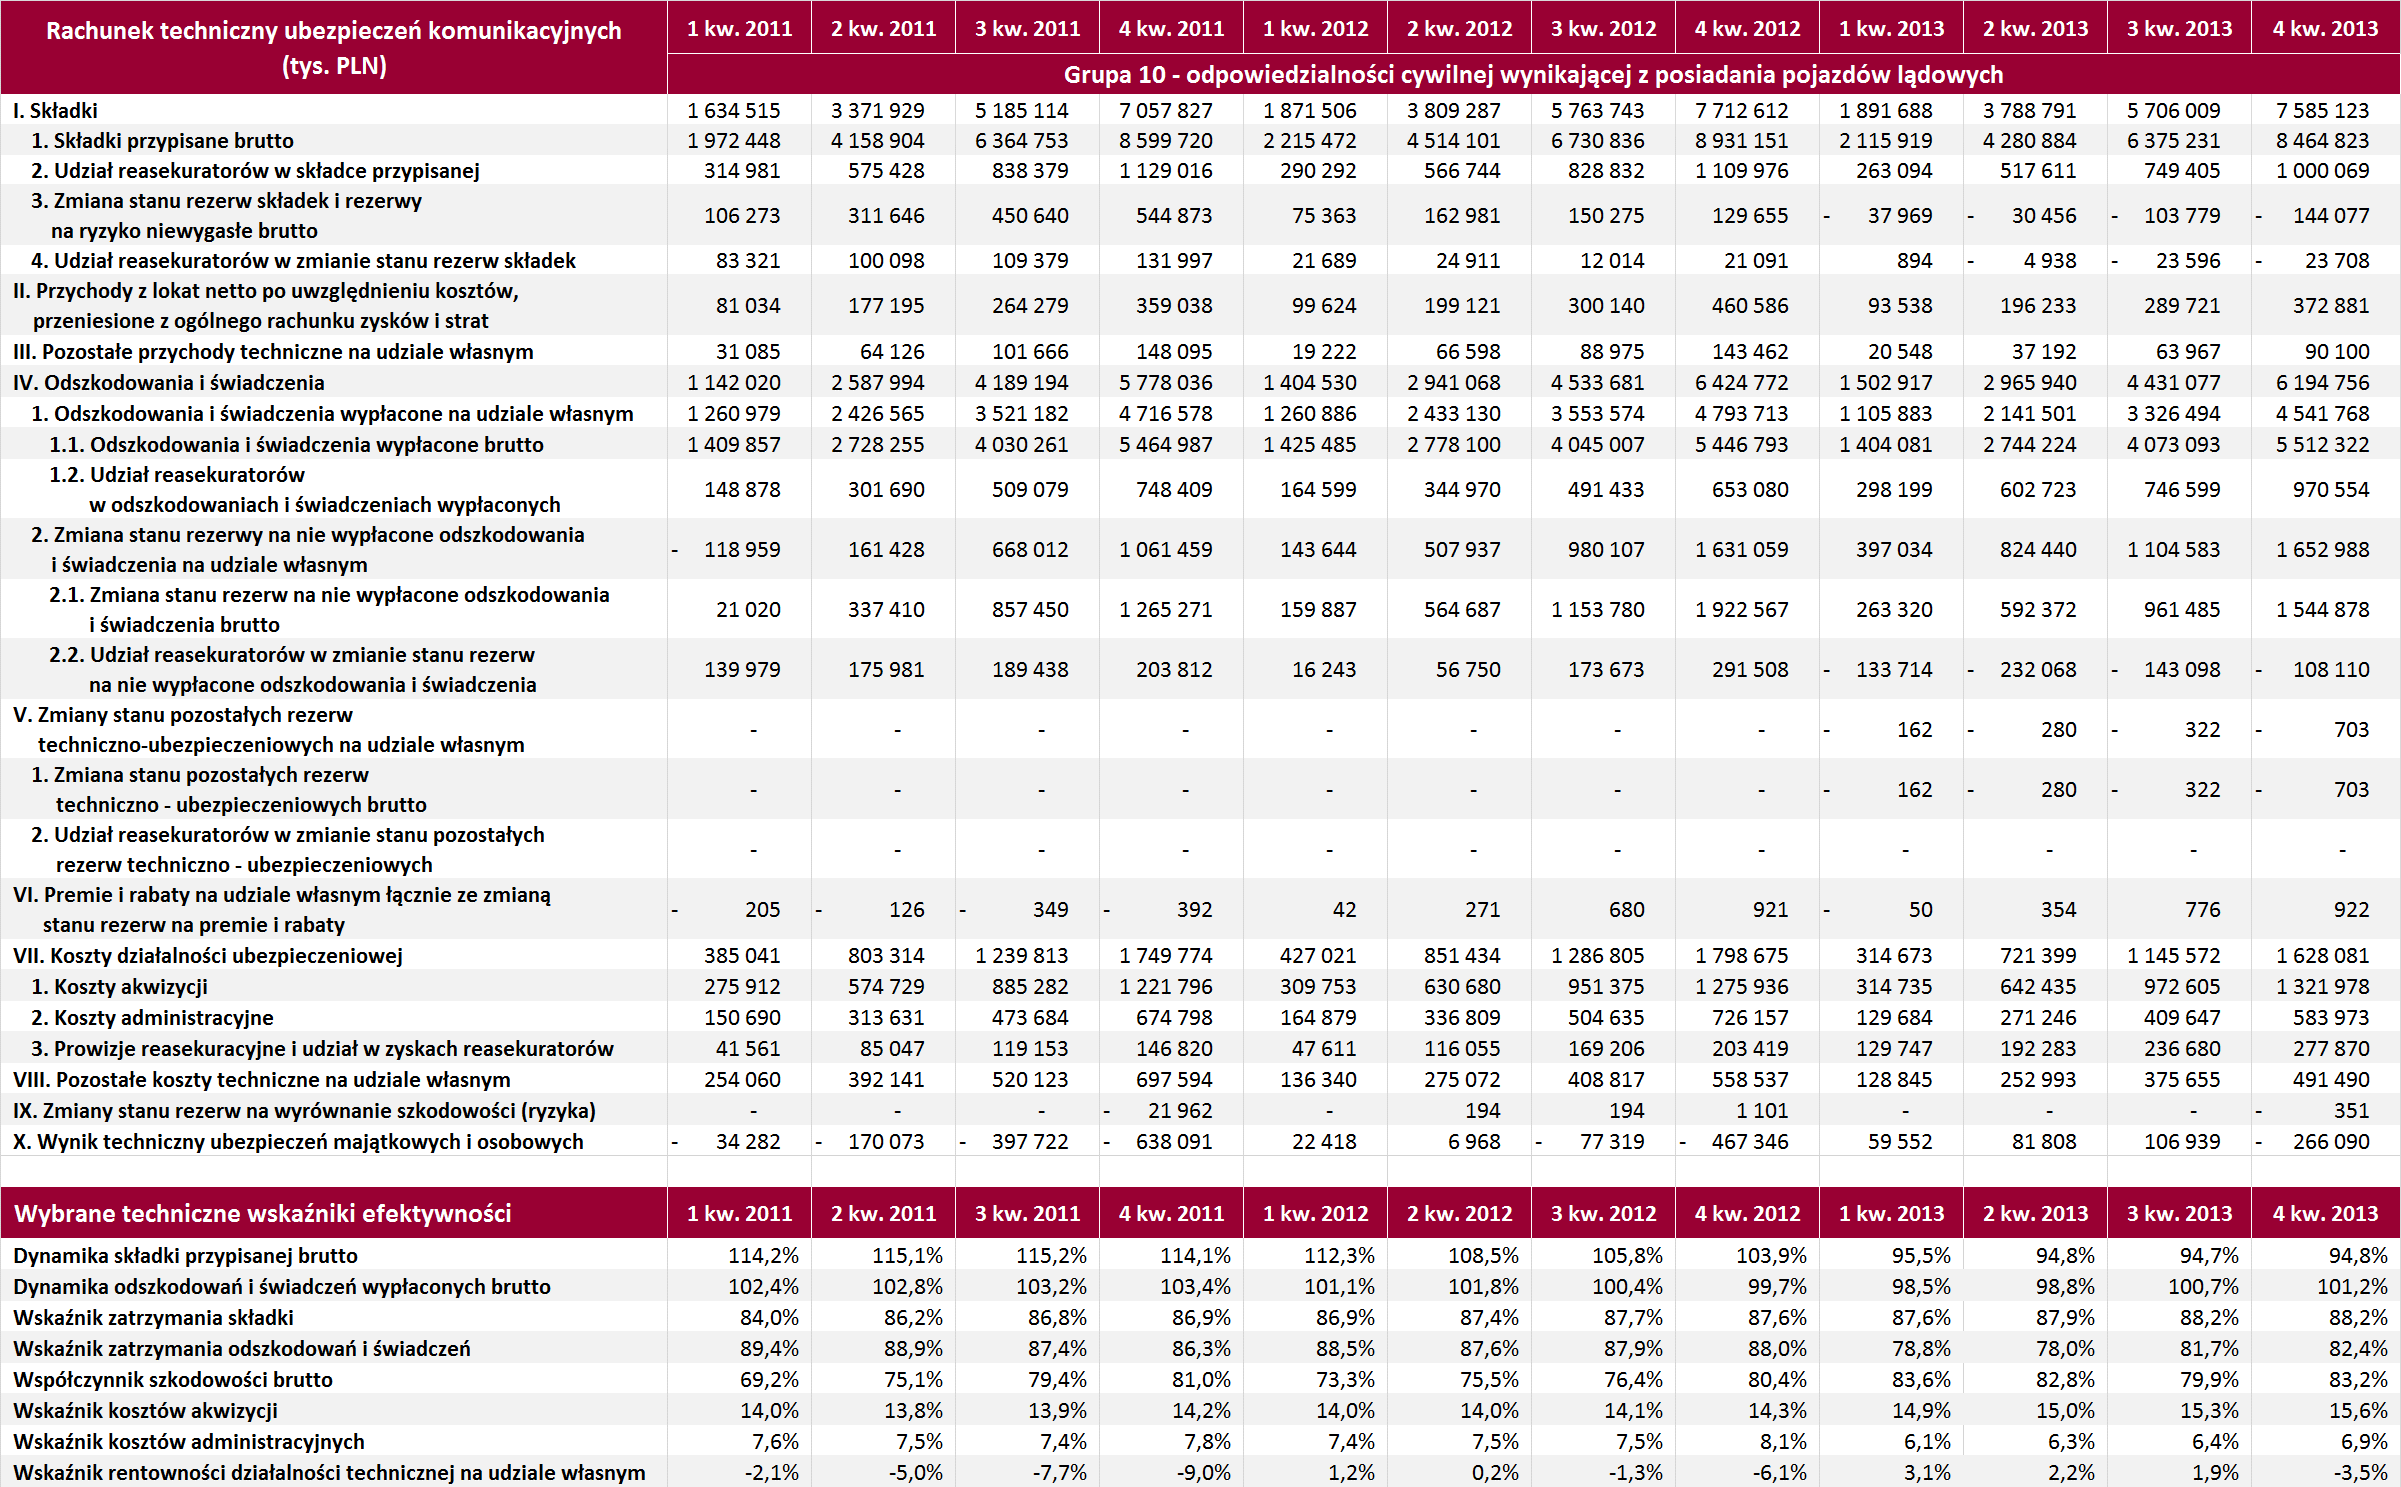The image size is (2401, 1487).
Task: Select value '69,2%' in Współczynnik szkodowości brutto row
Action: tap(769, 1380)
